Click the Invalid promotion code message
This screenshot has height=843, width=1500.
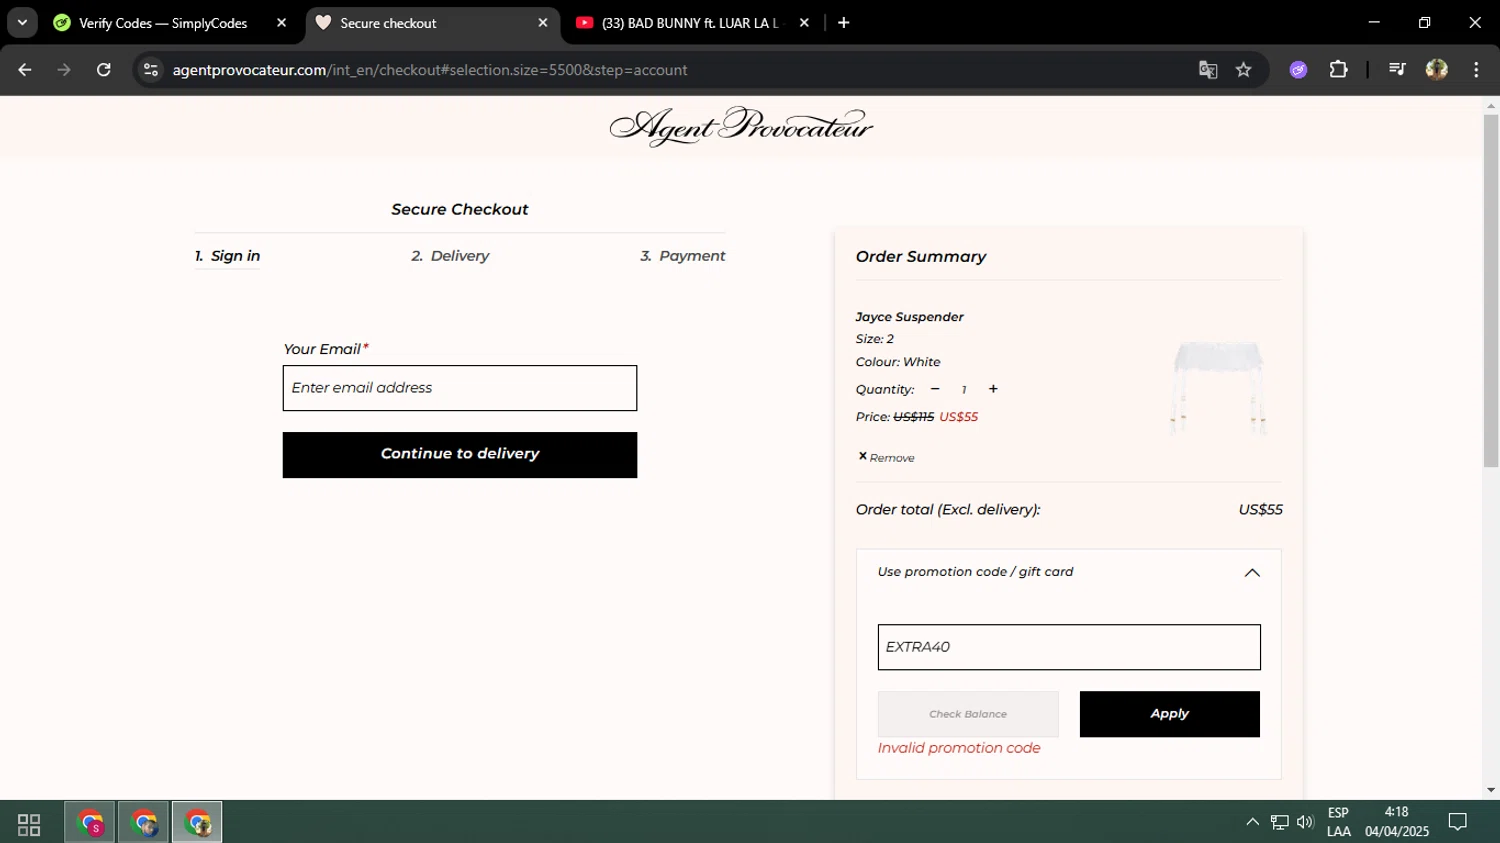point(959,748)
